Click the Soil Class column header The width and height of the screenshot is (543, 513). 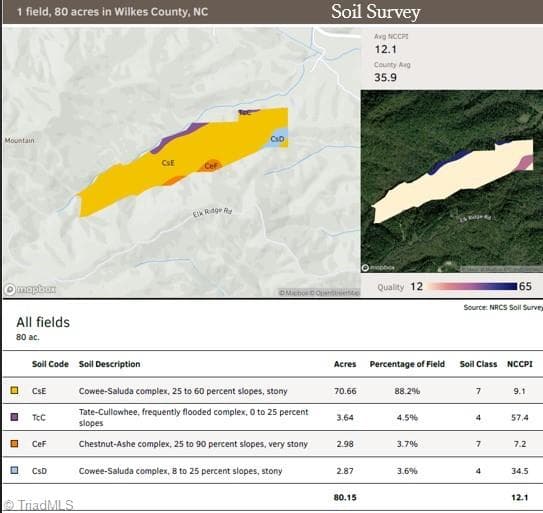(478, 364)
